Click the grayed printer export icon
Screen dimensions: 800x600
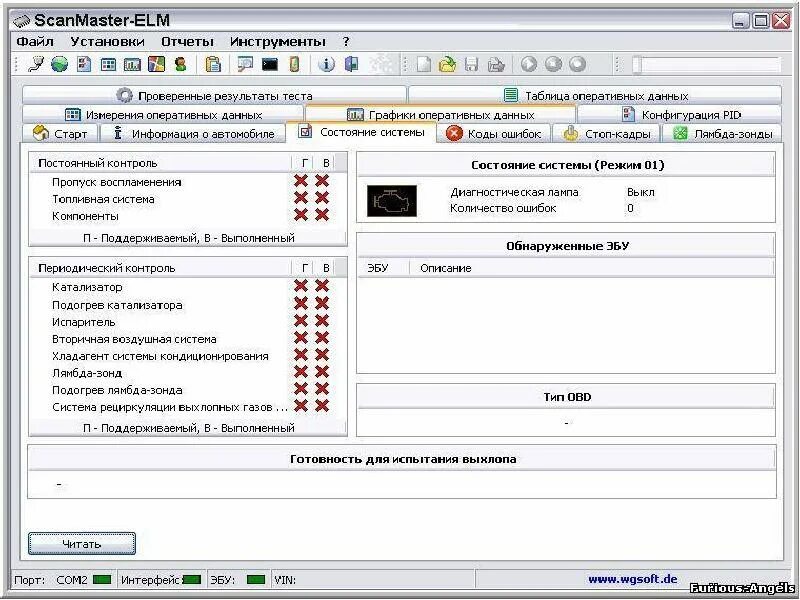pos(496,64)
